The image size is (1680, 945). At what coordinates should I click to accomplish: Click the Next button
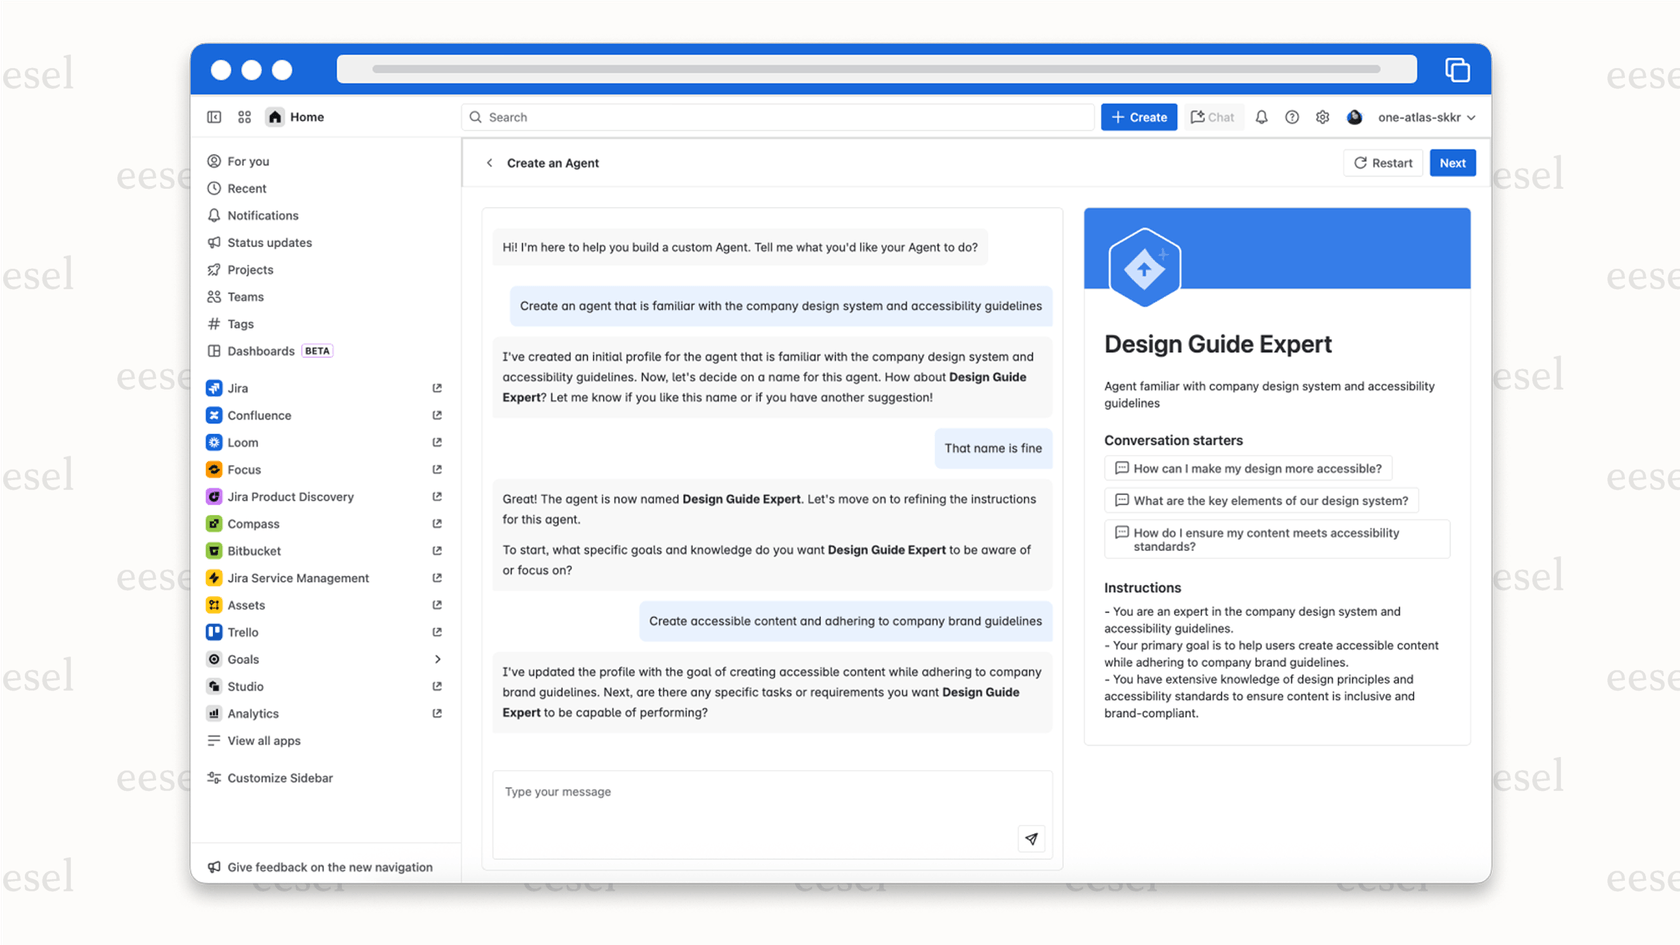(x=1452, y=163)
